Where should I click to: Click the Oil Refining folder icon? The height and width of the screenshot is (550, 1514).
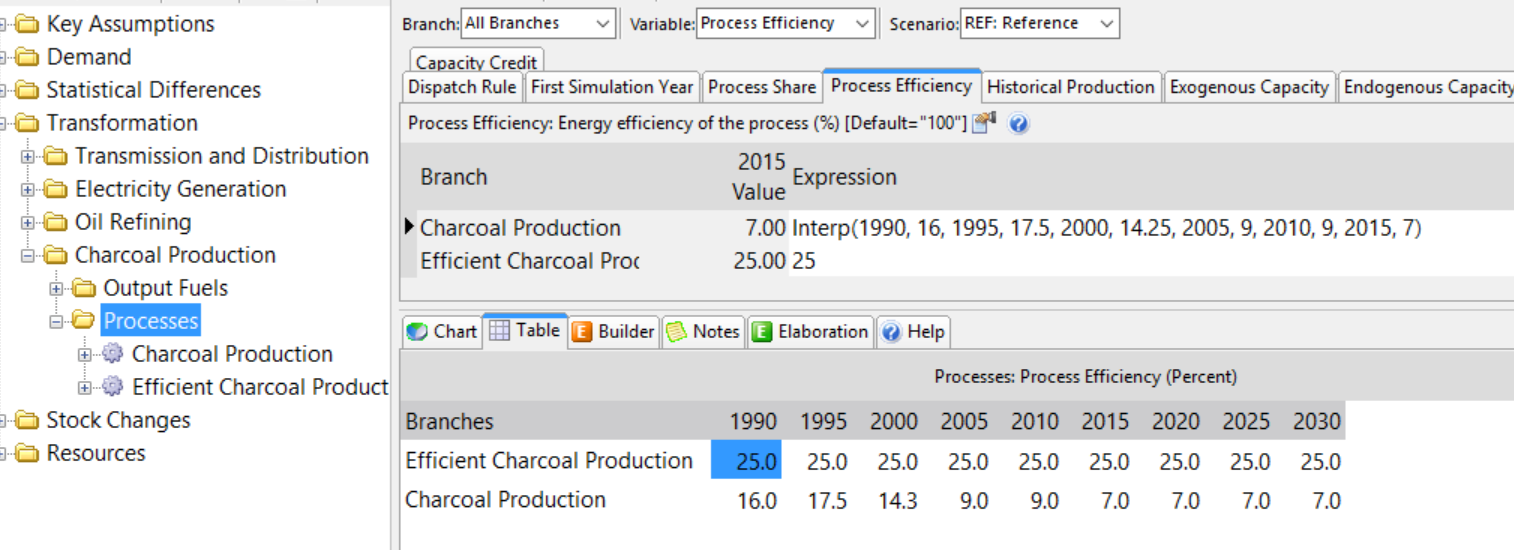[56, 222]
